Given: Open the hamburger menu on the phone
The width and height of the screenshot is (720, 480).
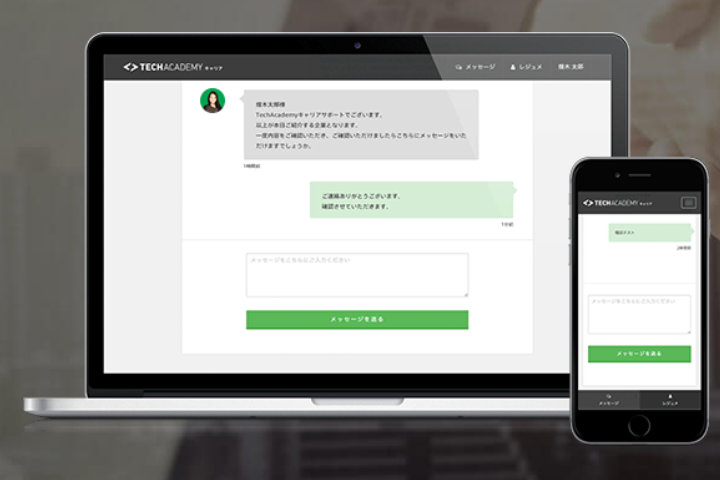Looking at the screenshot, I should coord(688,203).
